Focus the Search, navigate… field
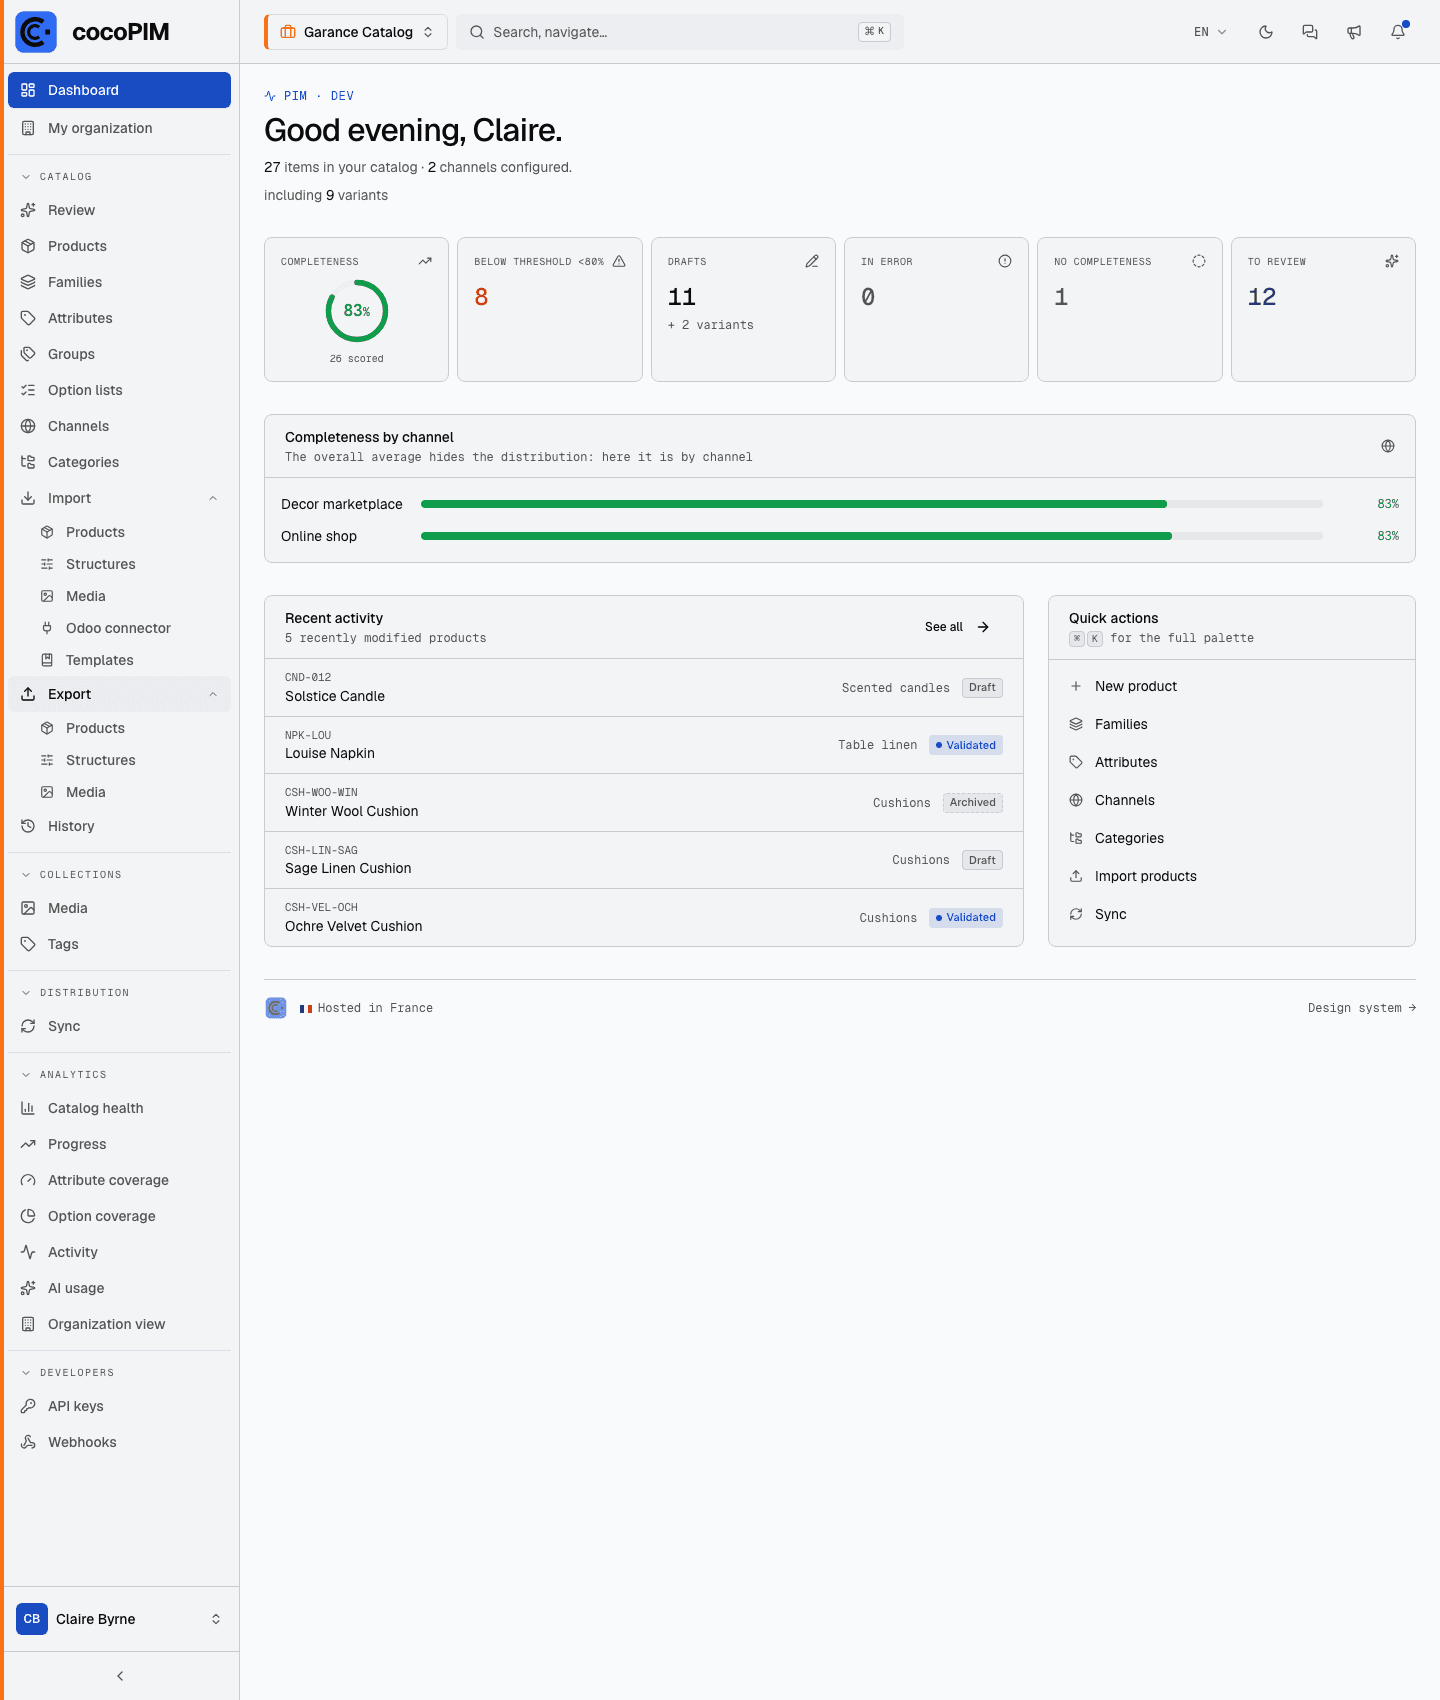Screen dimensions: 1440x1700 (680, 32)
